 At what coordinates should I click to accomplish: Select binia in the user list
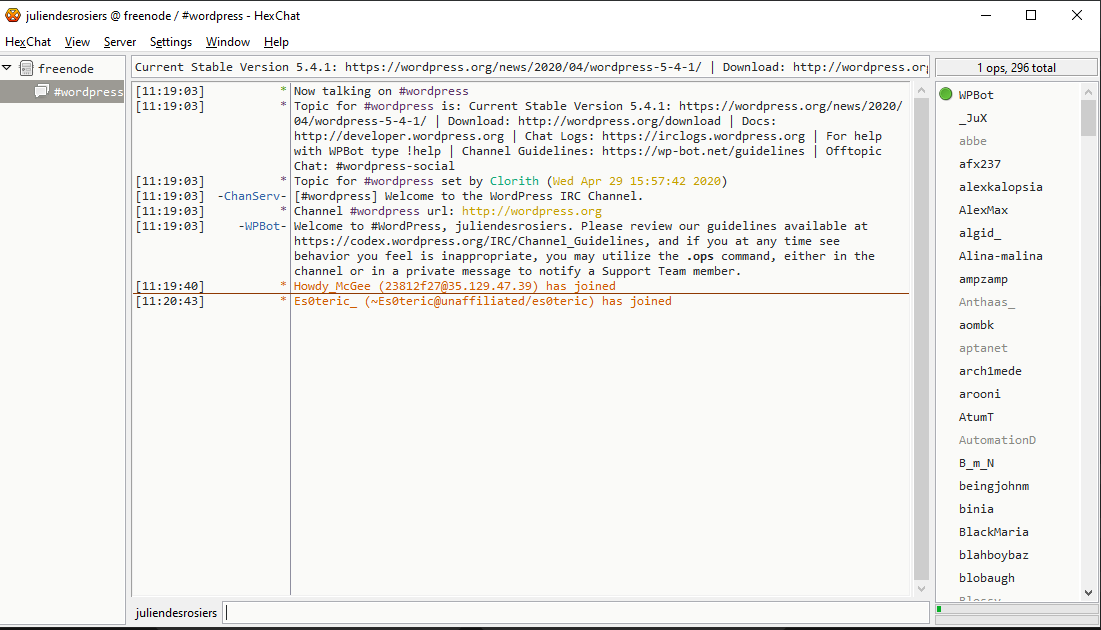click(976, 509)
